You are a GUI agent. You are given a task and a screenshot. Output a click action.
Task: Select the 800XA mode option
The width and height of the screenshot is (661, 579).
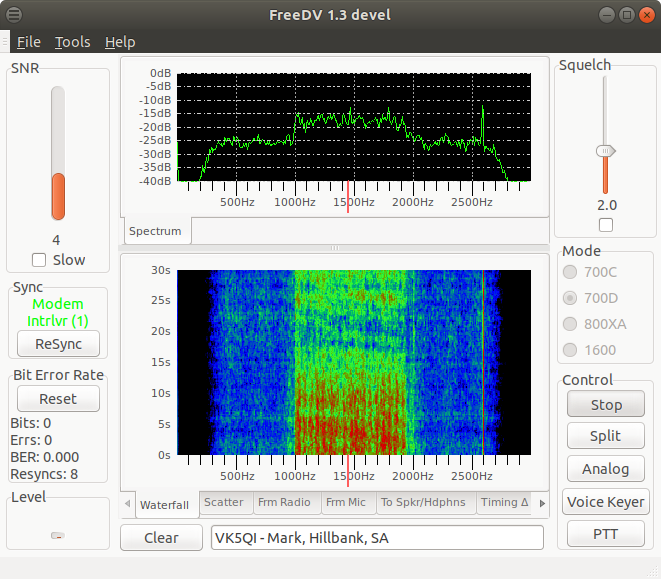point(571,323)
